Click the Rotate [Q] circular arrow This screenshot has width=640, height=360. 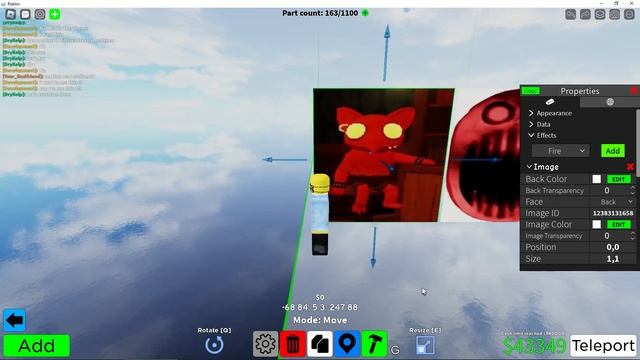point(214,345)
